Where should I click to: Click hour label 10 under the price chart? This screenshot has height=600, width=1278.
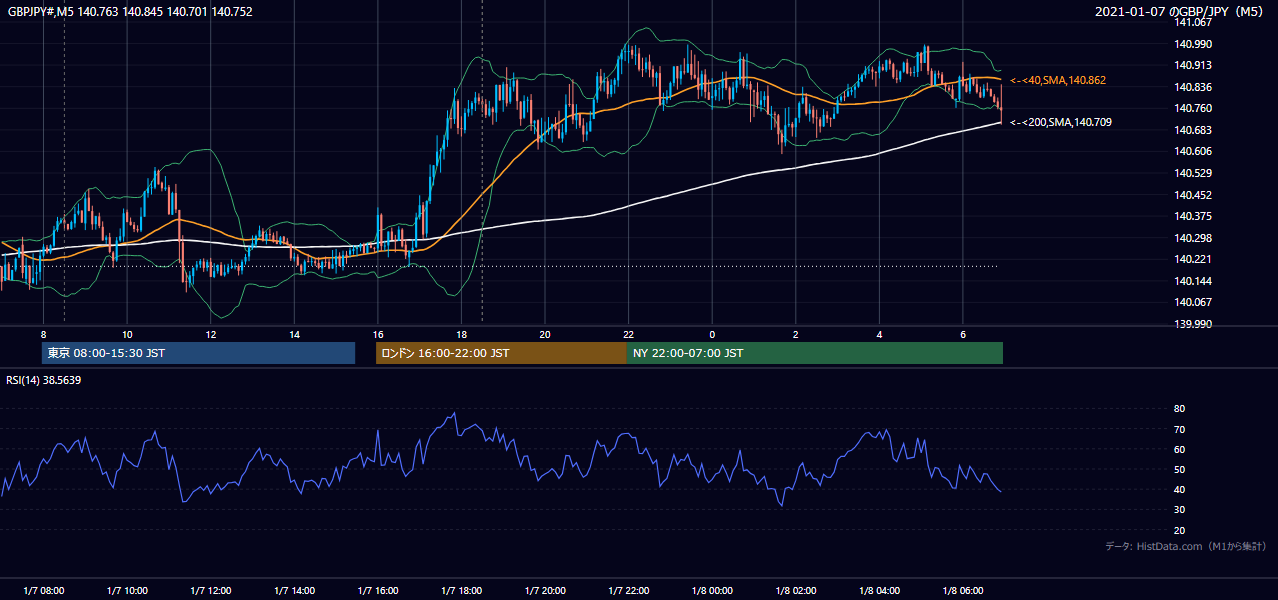(127, 334)
